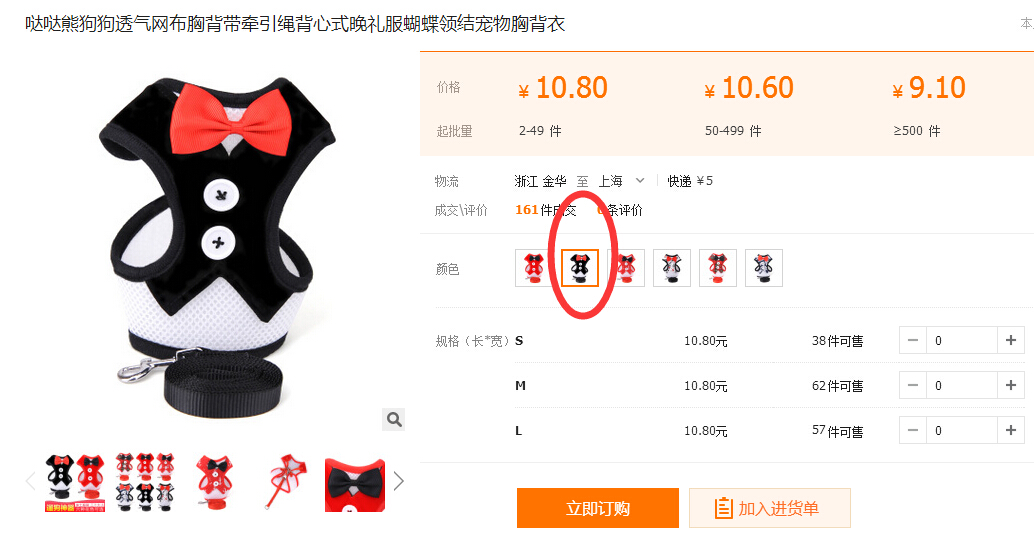Decrease size L quantity with minus
The image size is (1034, 538).
(x=913, y=430)
